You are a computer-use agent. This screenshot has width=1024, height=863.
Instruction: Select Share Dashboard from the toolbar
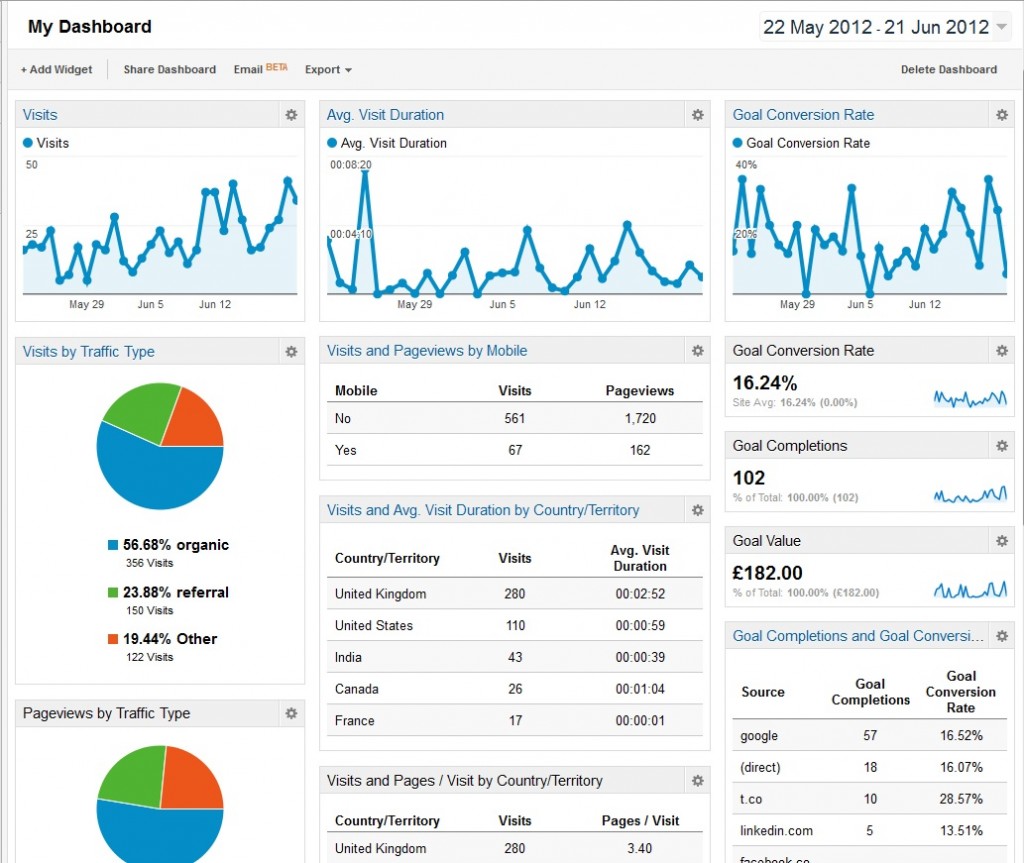pos(168,69)
